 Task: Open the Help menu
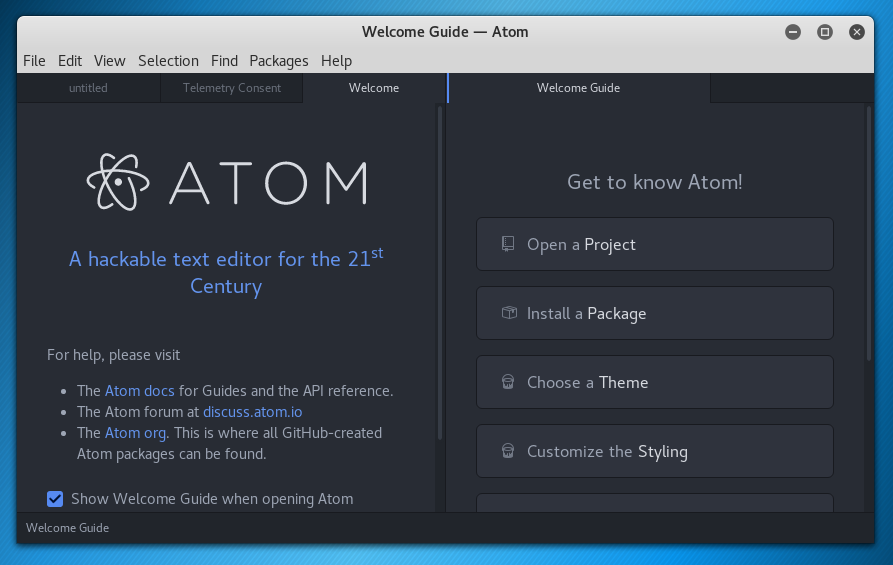coord(337,61)
